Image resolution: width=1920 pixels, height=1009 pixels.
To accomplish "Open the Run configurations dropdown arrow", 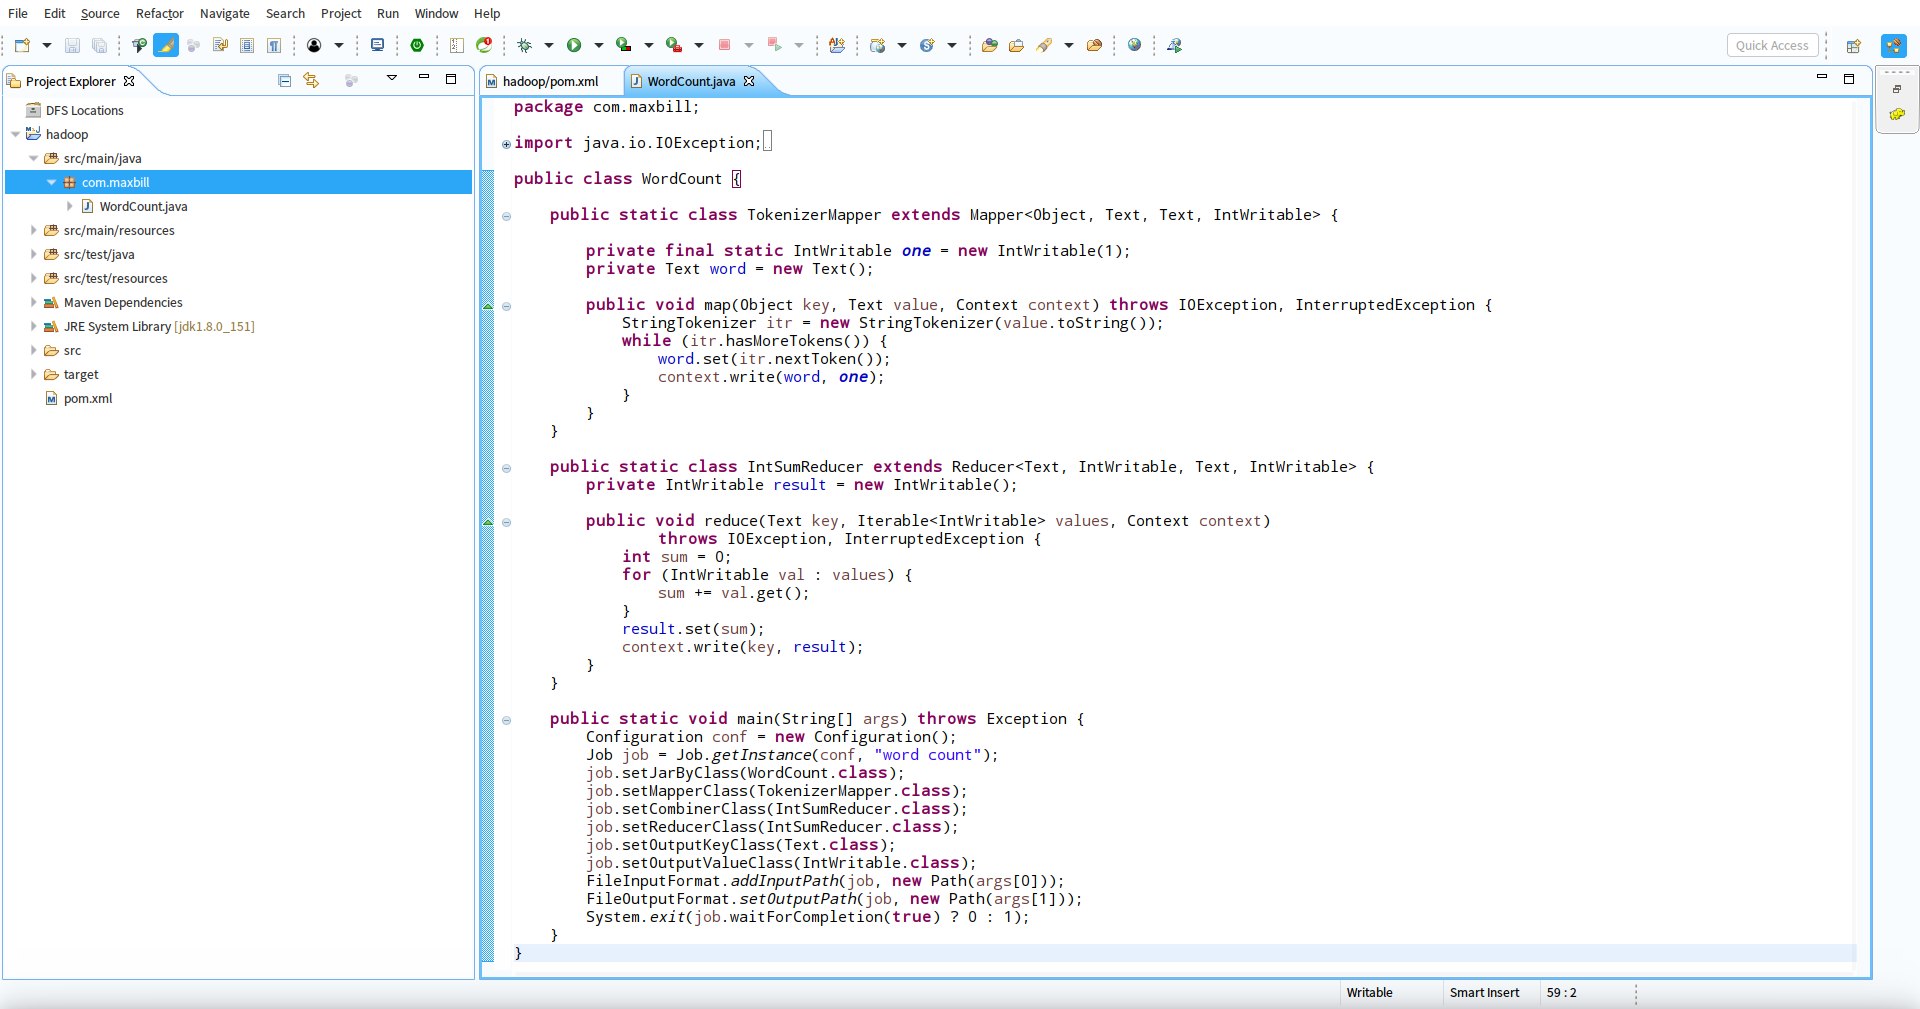I will pyautogui.click(x=598, y=45).
